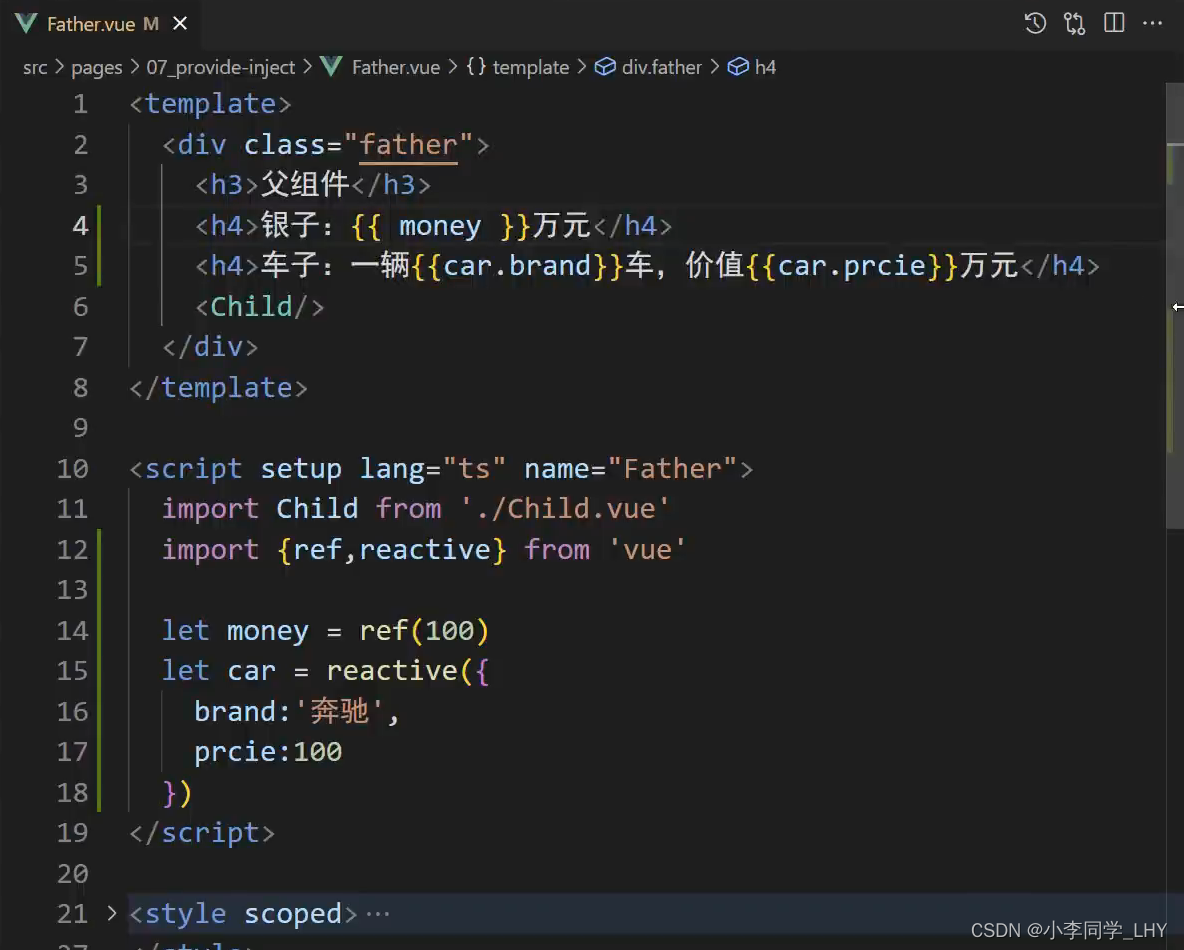Split the editor to the right
1184x950 pixels.
tap(1114, 24)
